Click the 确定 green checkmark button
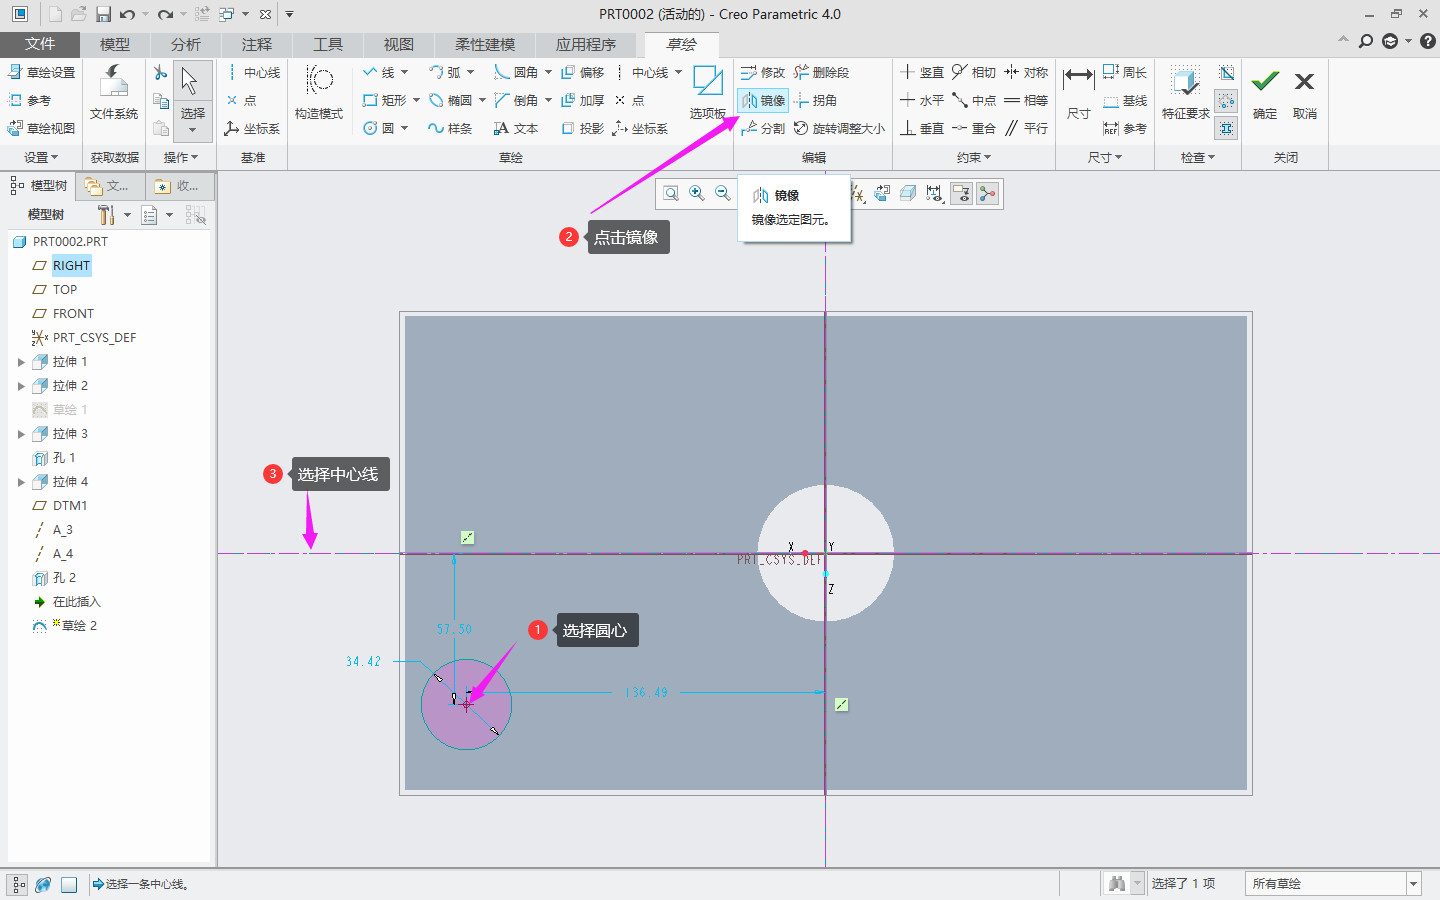Viewport: 1440px width, 900px height. [1265, 90]
